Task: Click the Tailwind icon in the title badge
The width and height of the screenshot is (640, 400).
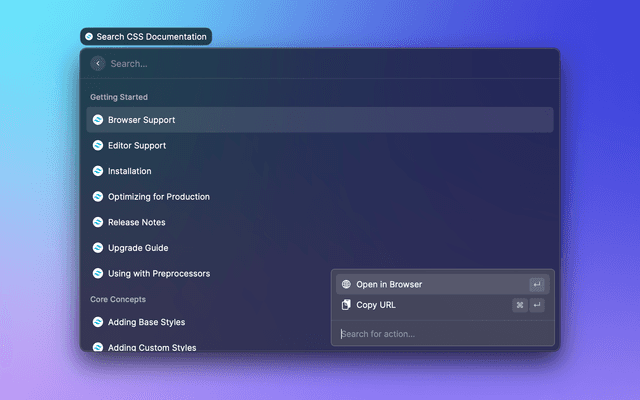Action: click(x=89, y=37)
